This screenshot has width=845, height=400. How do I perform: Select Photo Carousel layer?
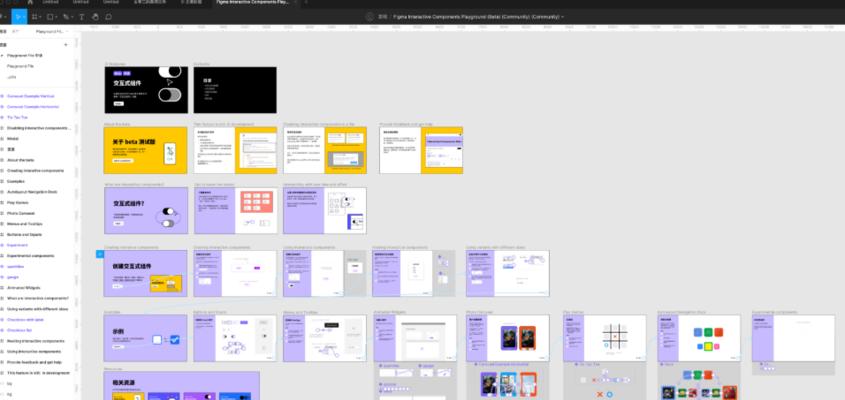21,213
